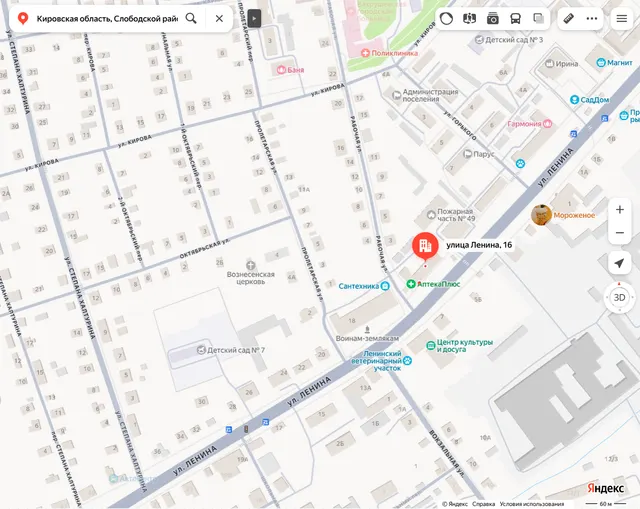Open Условия использования link
The image size is (640, 509).
pos(532,504)
